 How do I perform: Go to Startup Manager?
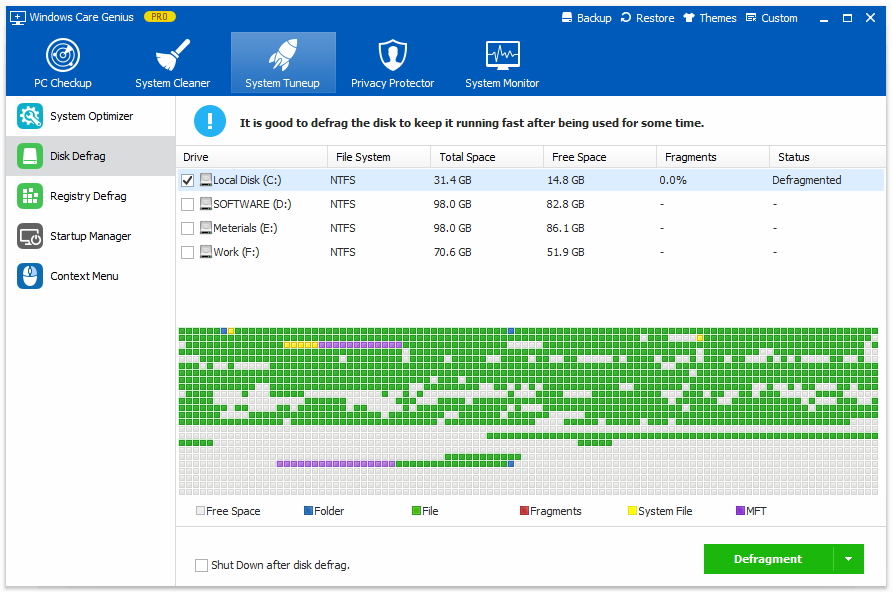click(x=90, y=236)
